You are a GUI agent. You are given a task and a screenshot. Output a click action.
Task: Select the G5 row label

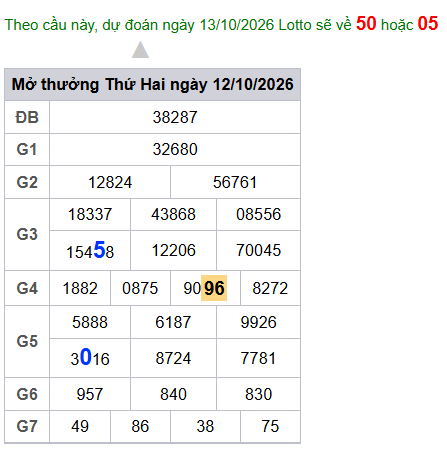pyautogui.click(x=27, y=342)
